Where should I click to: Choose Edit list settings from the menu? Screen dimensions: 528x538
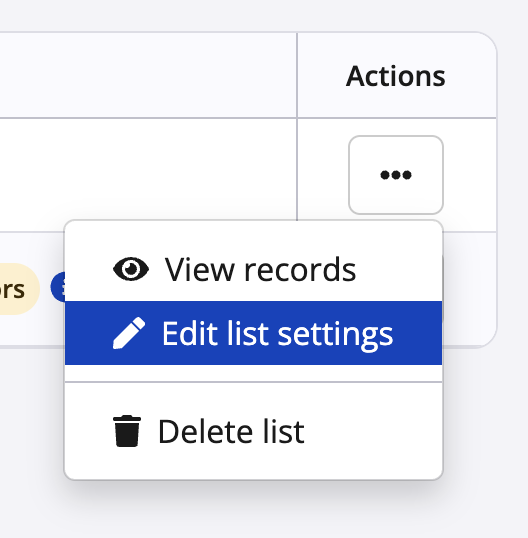(254, 333)
